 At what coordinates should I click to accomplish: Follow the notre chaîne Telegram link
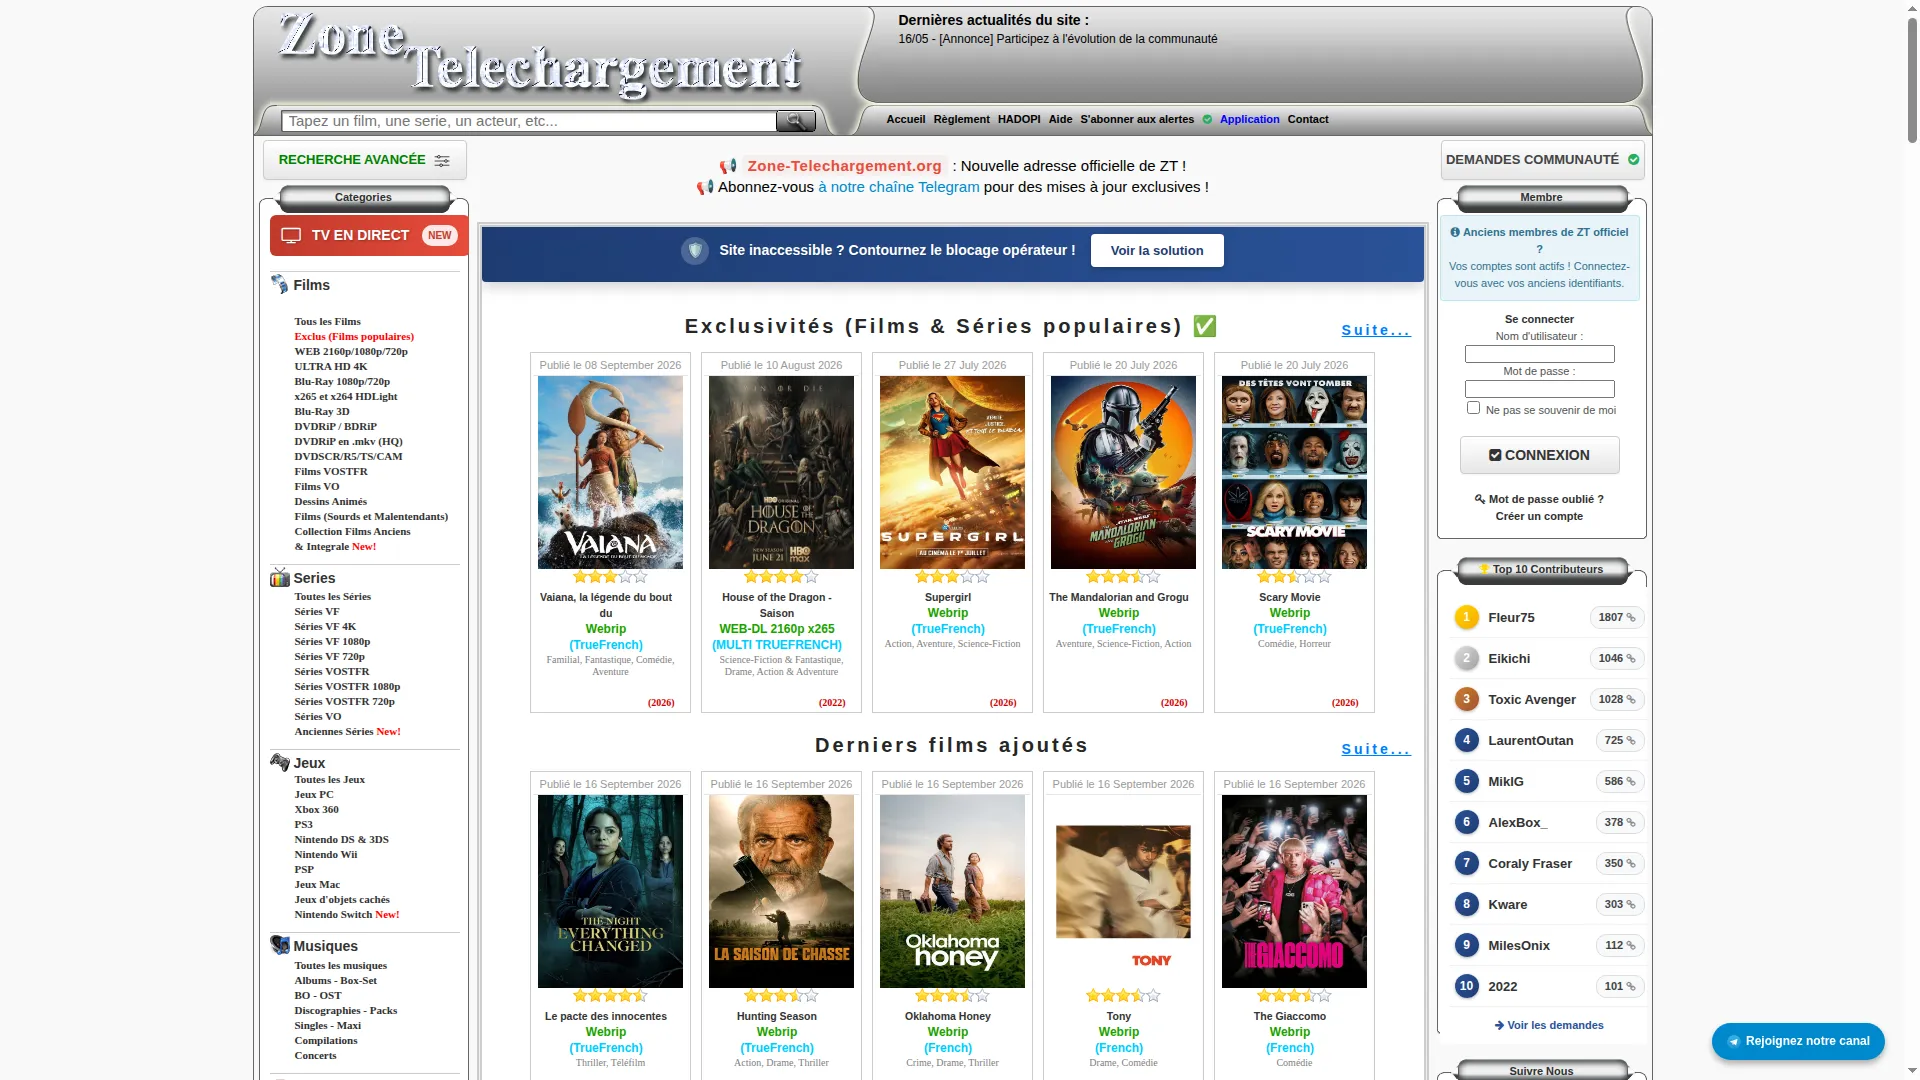(x=899, y=187)
